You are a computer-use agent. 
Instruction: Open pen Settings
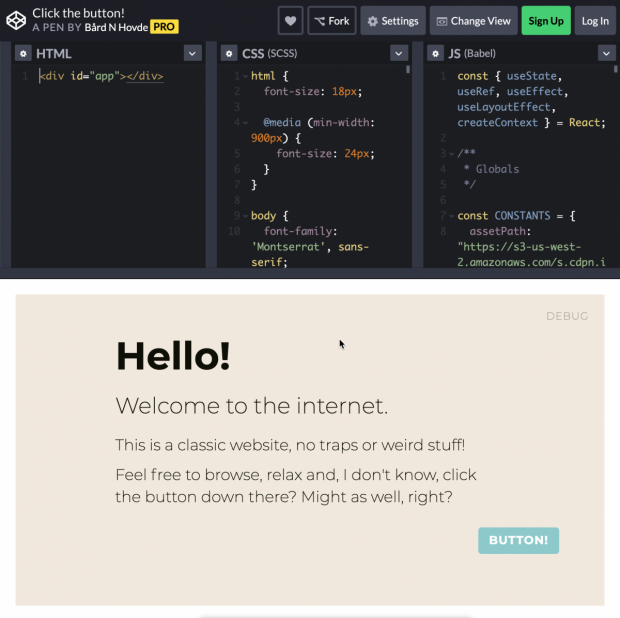[x=393, y=21]
